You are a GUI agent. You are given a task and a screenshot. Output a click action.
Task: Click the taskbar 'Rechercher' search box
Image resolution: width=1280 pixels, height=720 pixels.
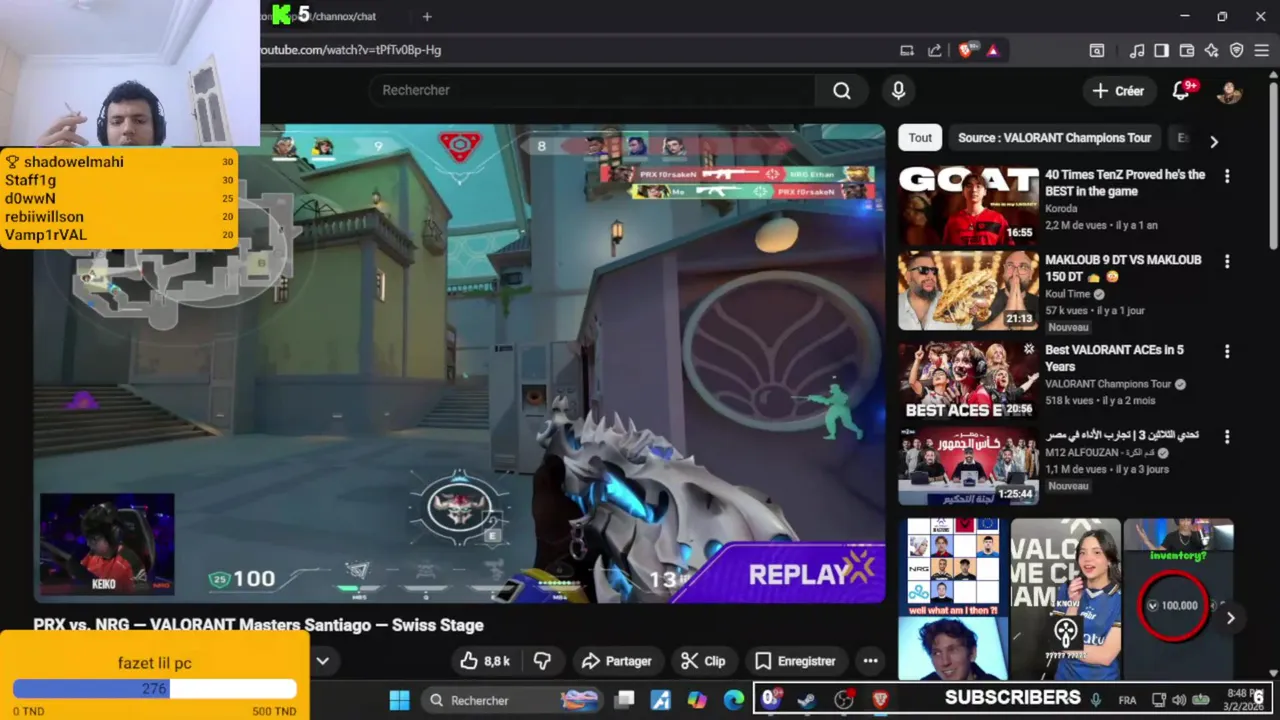[513, 700]
